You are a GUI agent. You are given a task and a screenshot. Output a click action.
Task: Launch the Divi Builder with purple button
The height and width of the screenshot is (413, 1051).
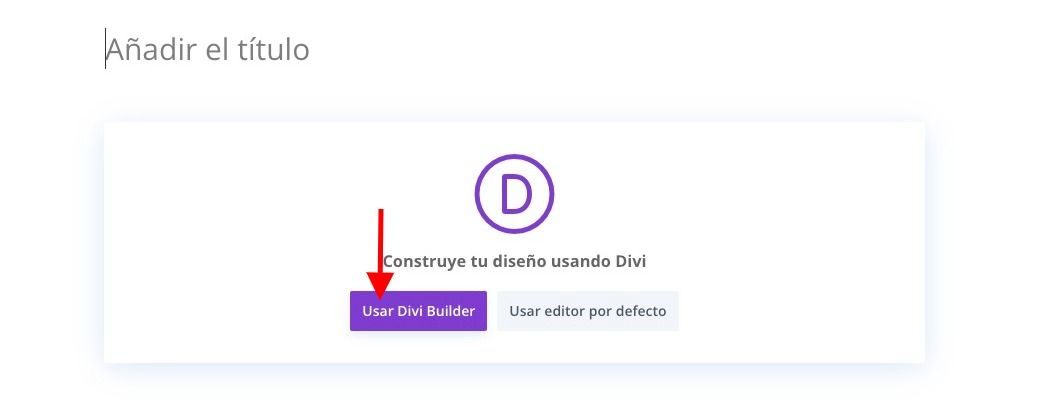418,311
